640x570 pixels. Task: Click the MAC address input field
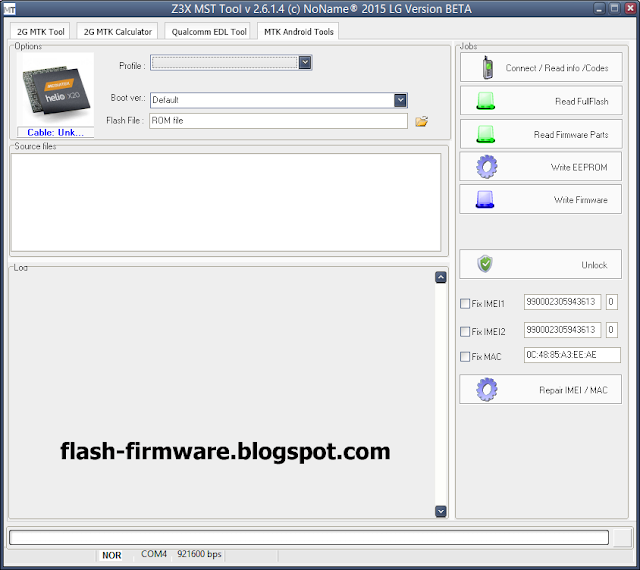pos(572,355)
